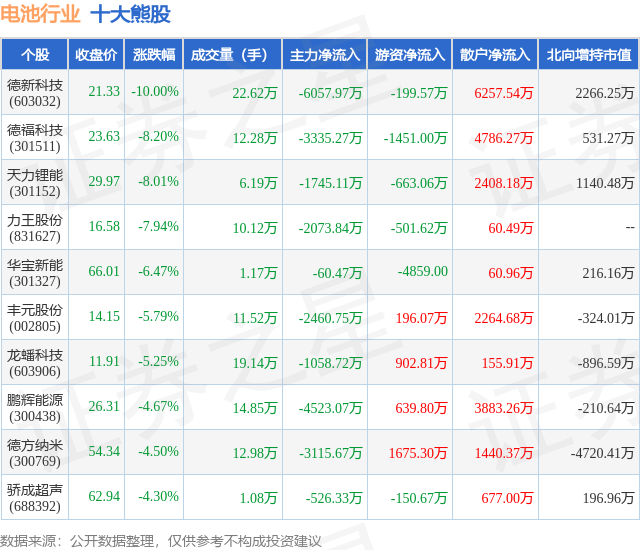Click closing price 62.94
The width and height of the screenshot is (640, 550).
click(104, 496)
